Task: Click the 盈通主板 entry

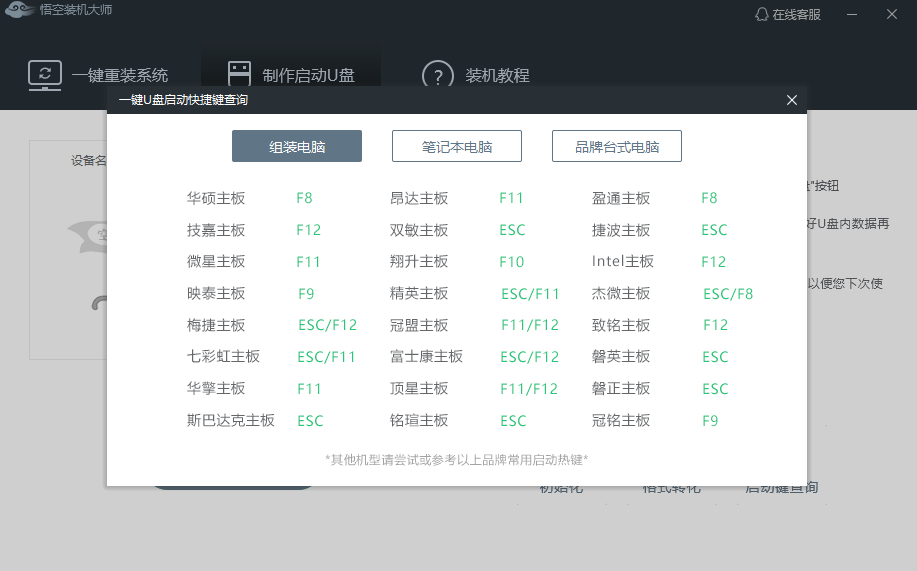Action: (621, 198)
